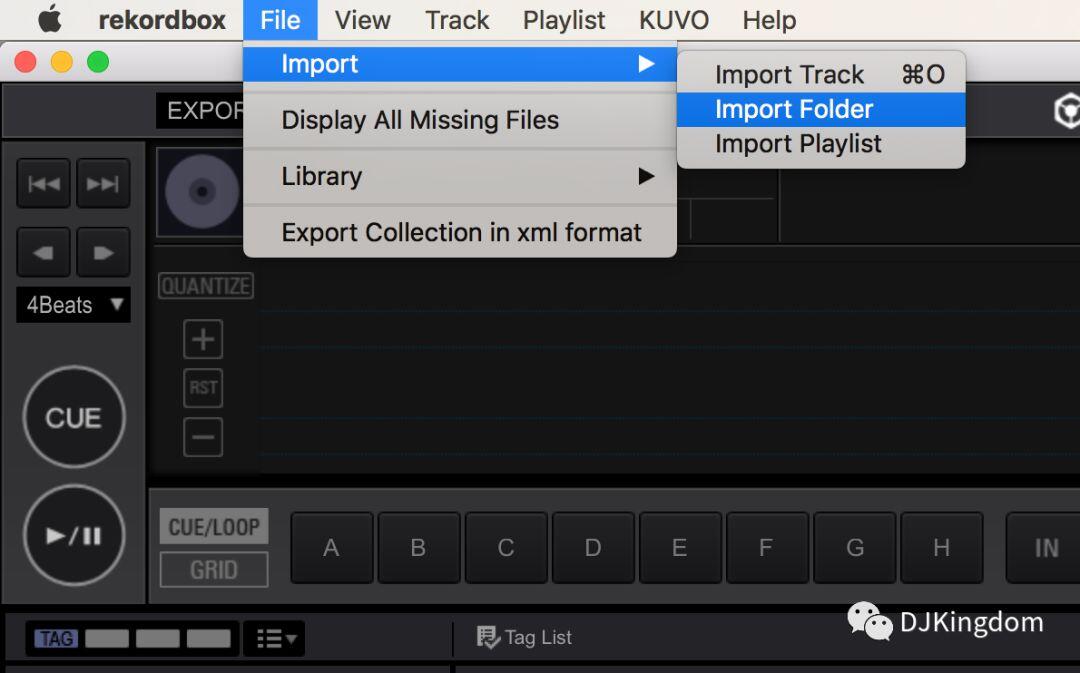Click the search backward arrow button

pos(43,252)
